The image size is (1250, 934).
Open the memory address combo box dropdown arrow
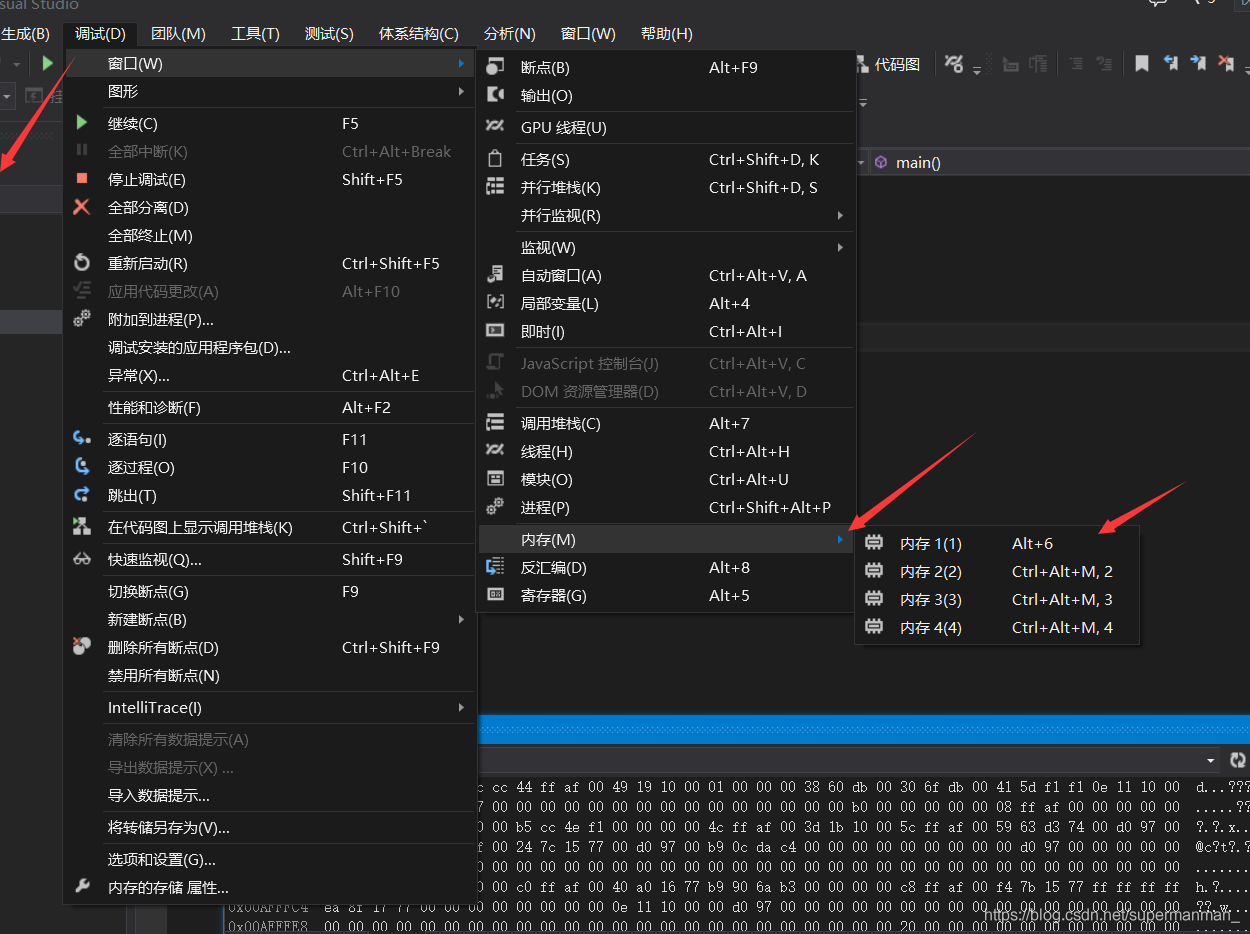tap(1211, 760)
